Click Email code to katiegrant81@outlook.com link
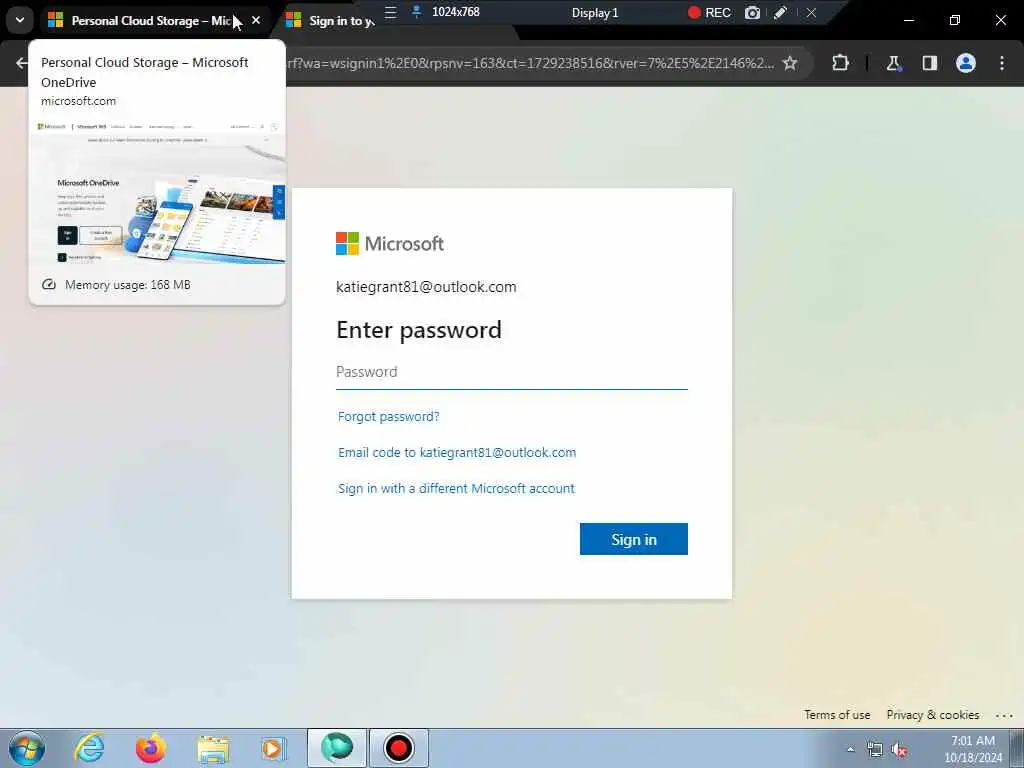This screenshot has height=768, width=1024. coord(457,453)
